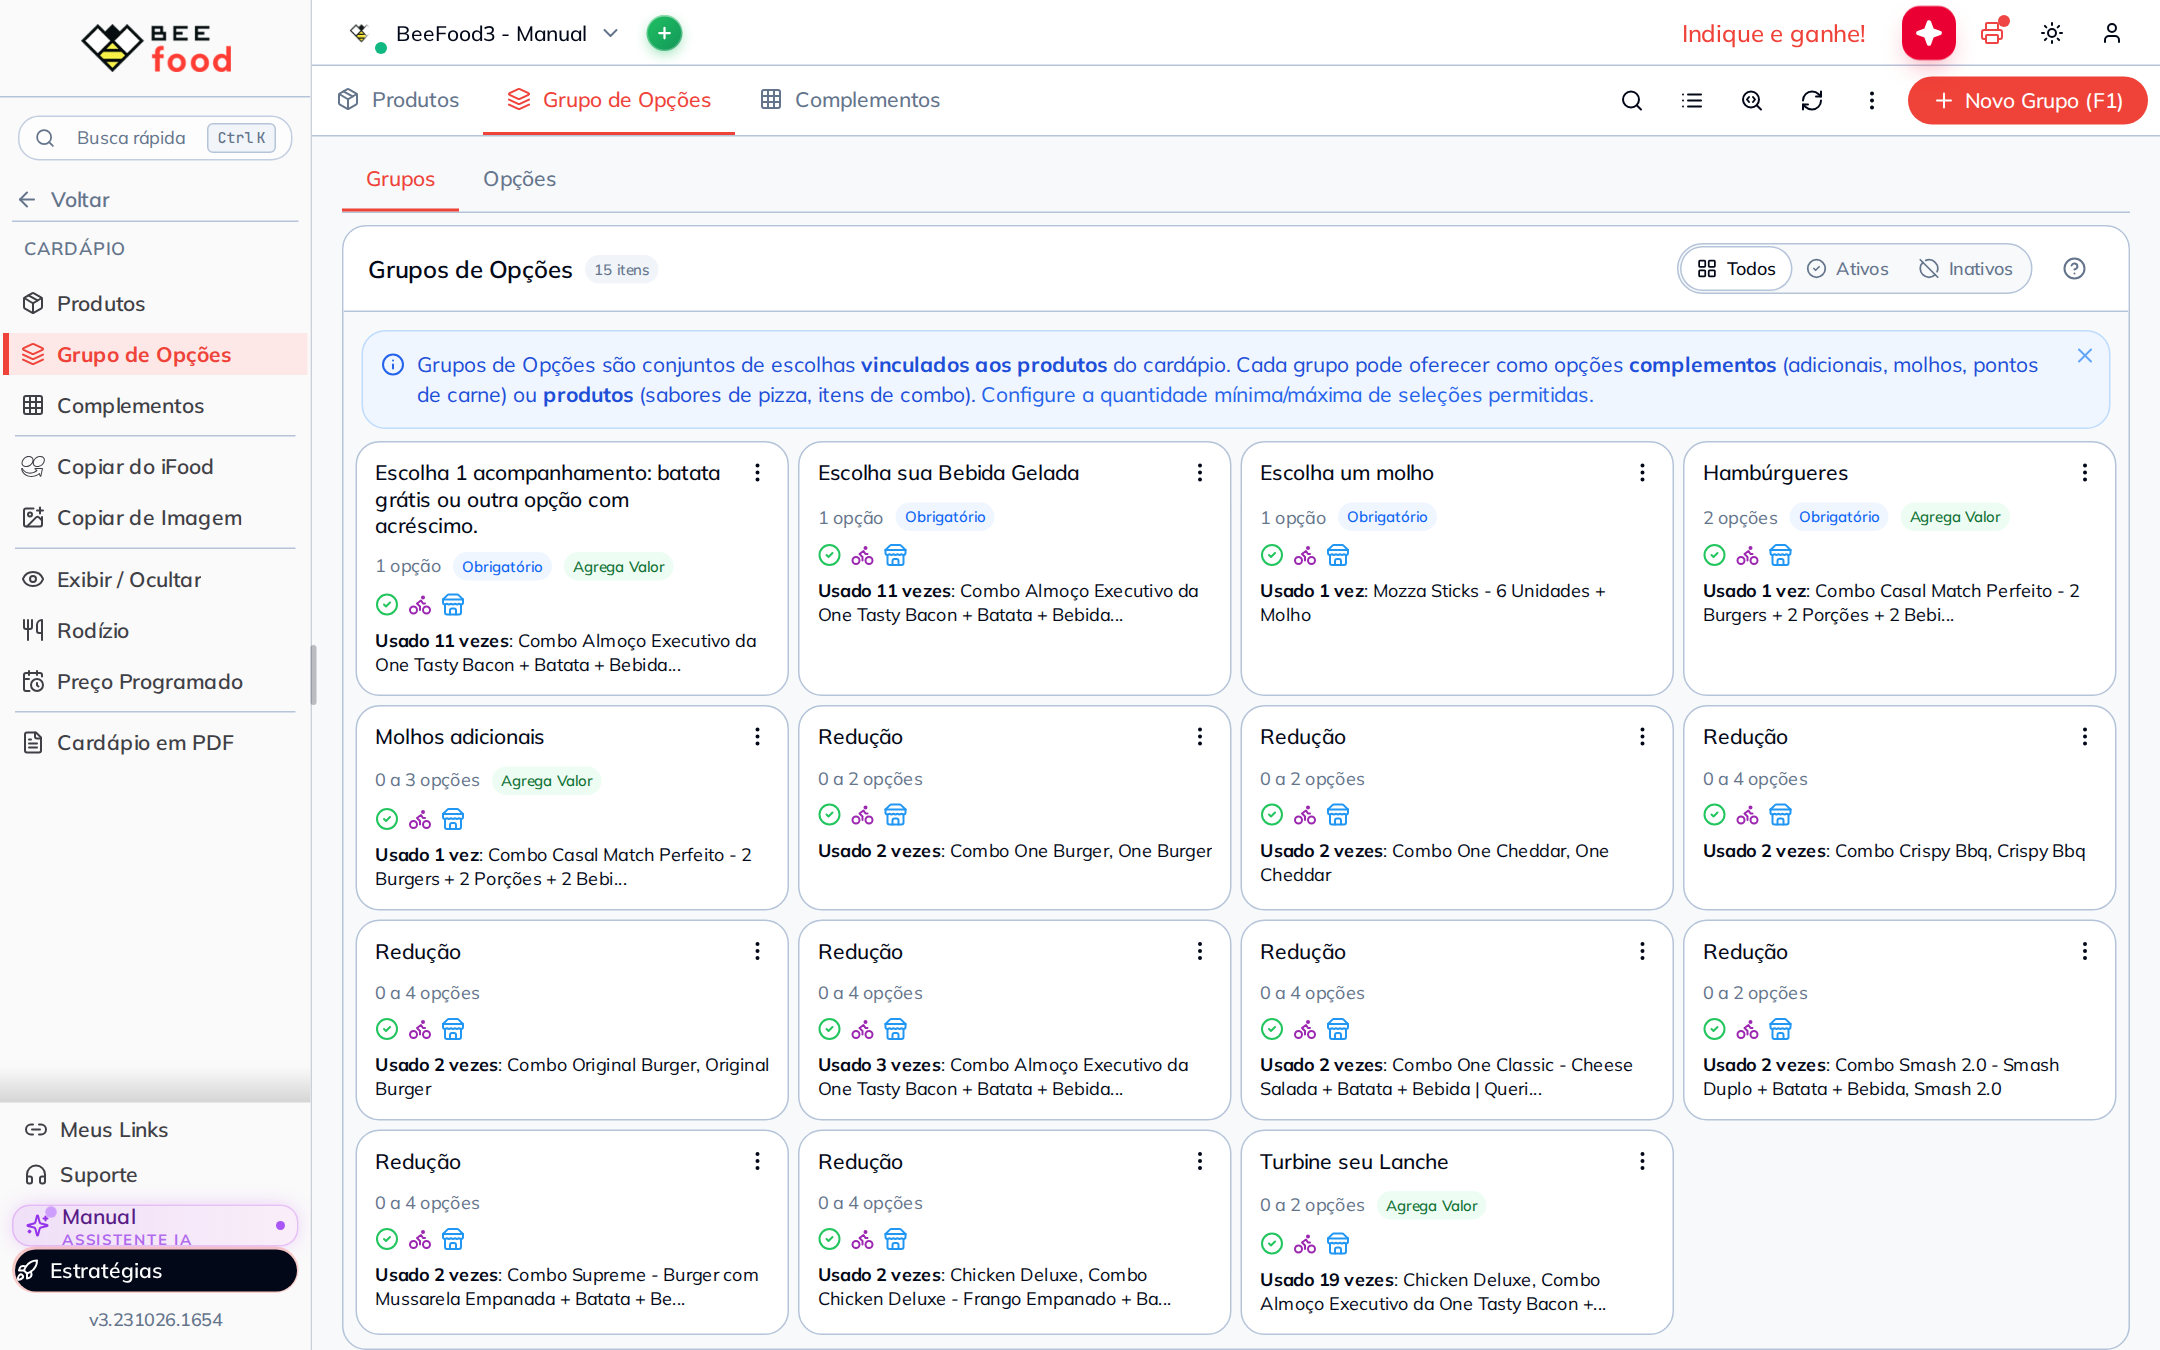Image resolution: width=2160 pixels, height=1350 pixels.
Task: Open Cardápio em PDF in sidebar
Action: tap(156, 743)
